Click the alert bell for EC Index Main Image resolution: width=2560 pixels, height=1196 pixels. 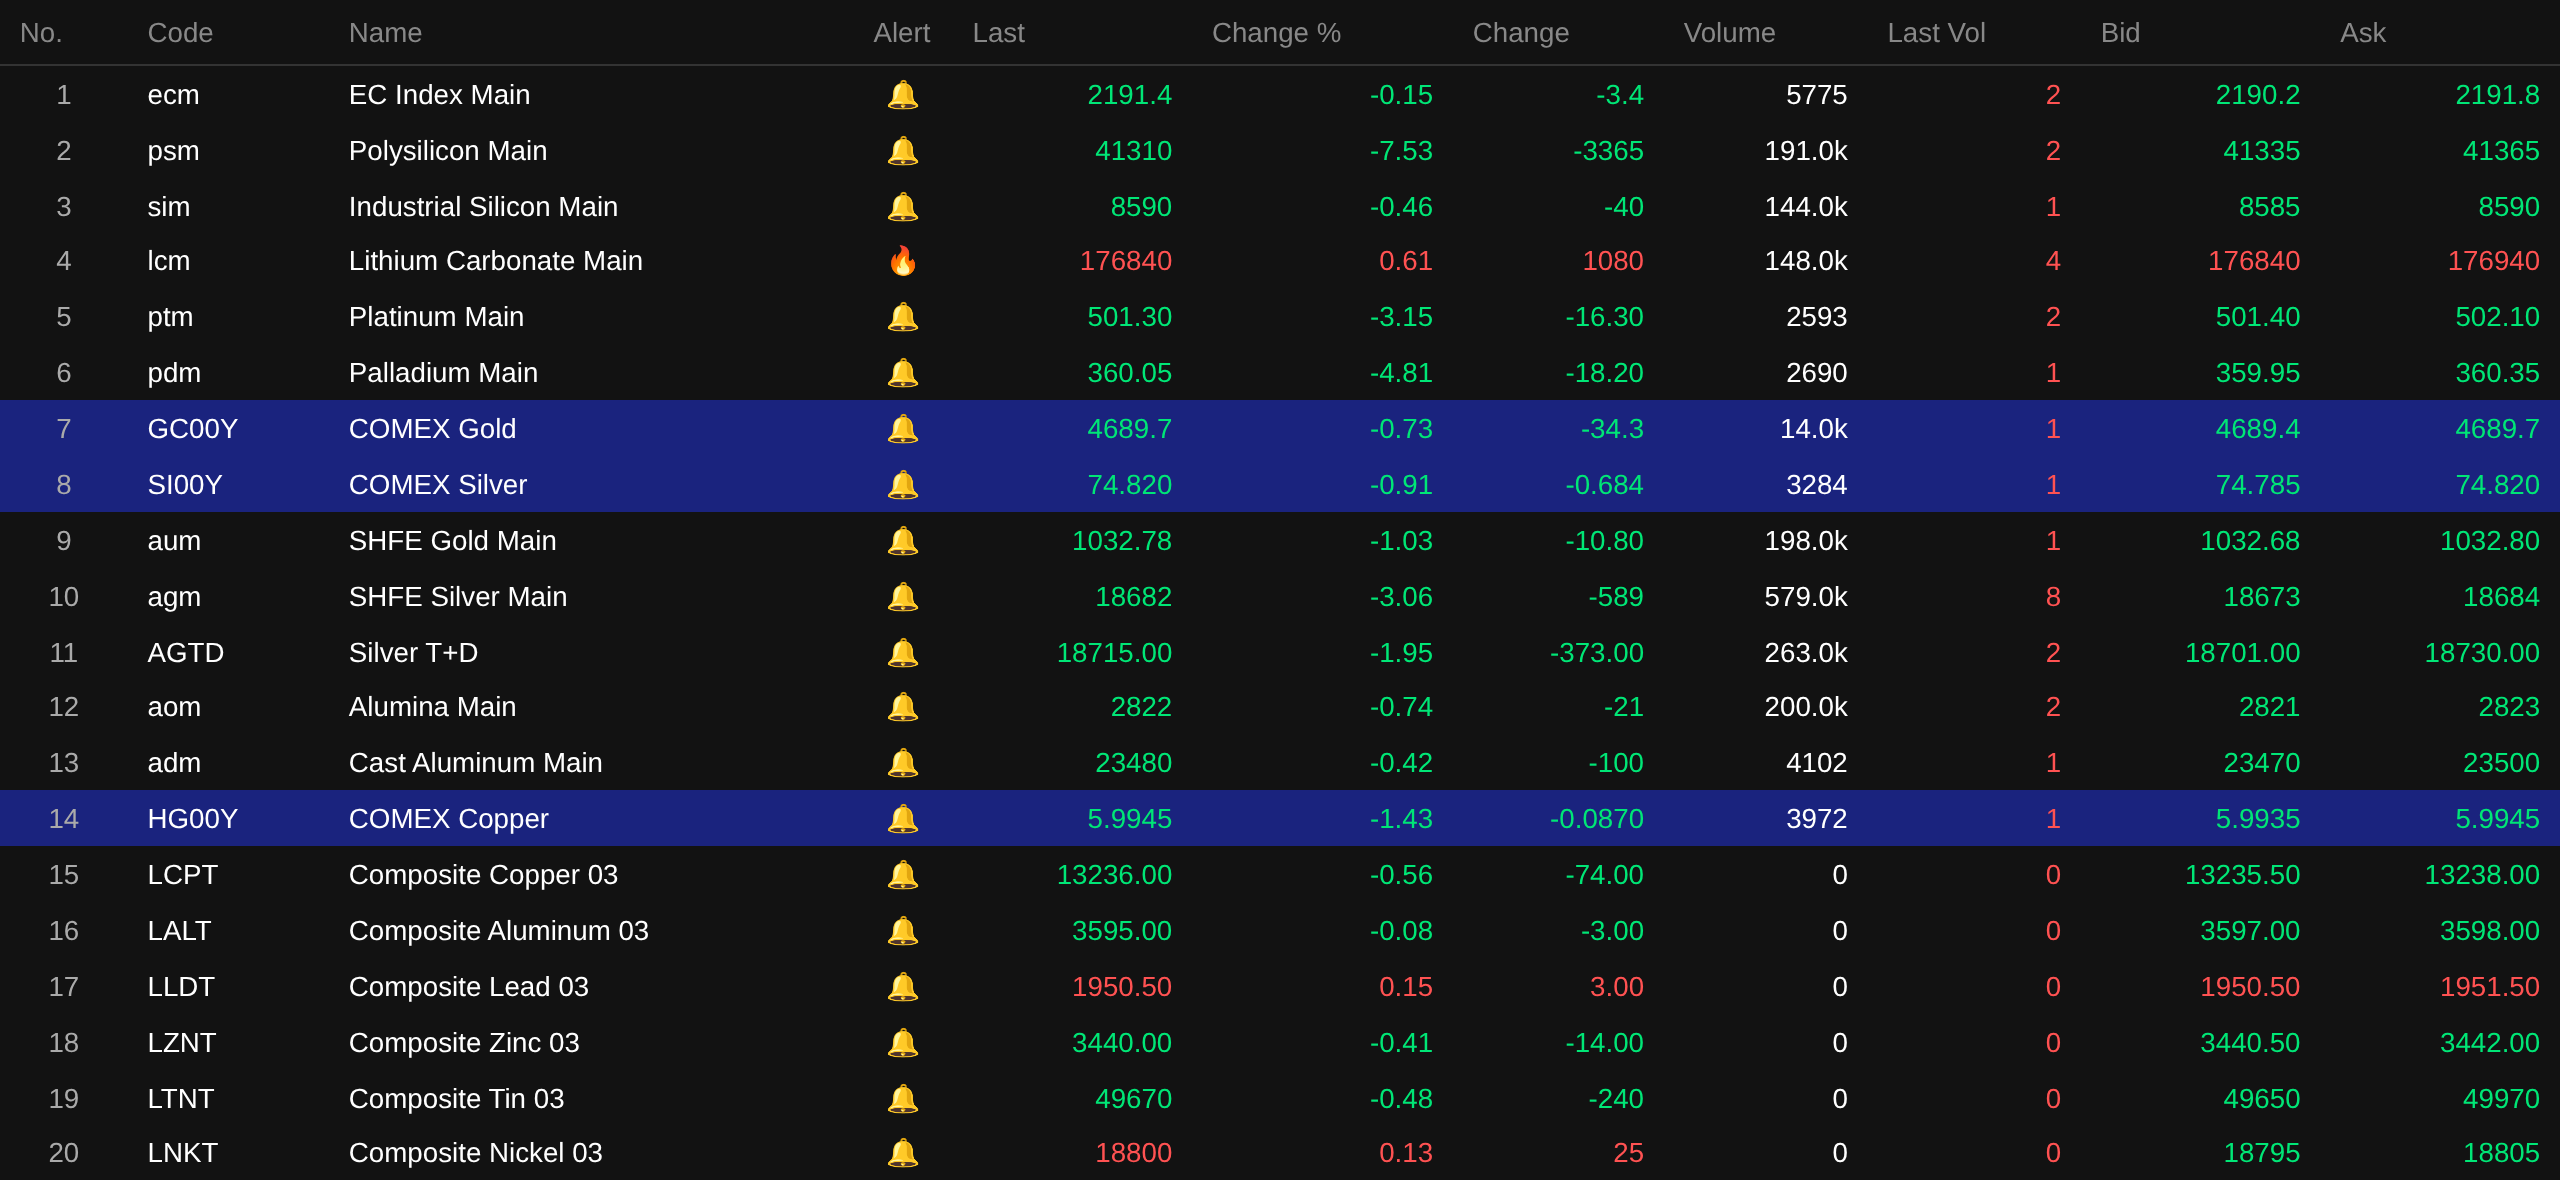[902, 95]
